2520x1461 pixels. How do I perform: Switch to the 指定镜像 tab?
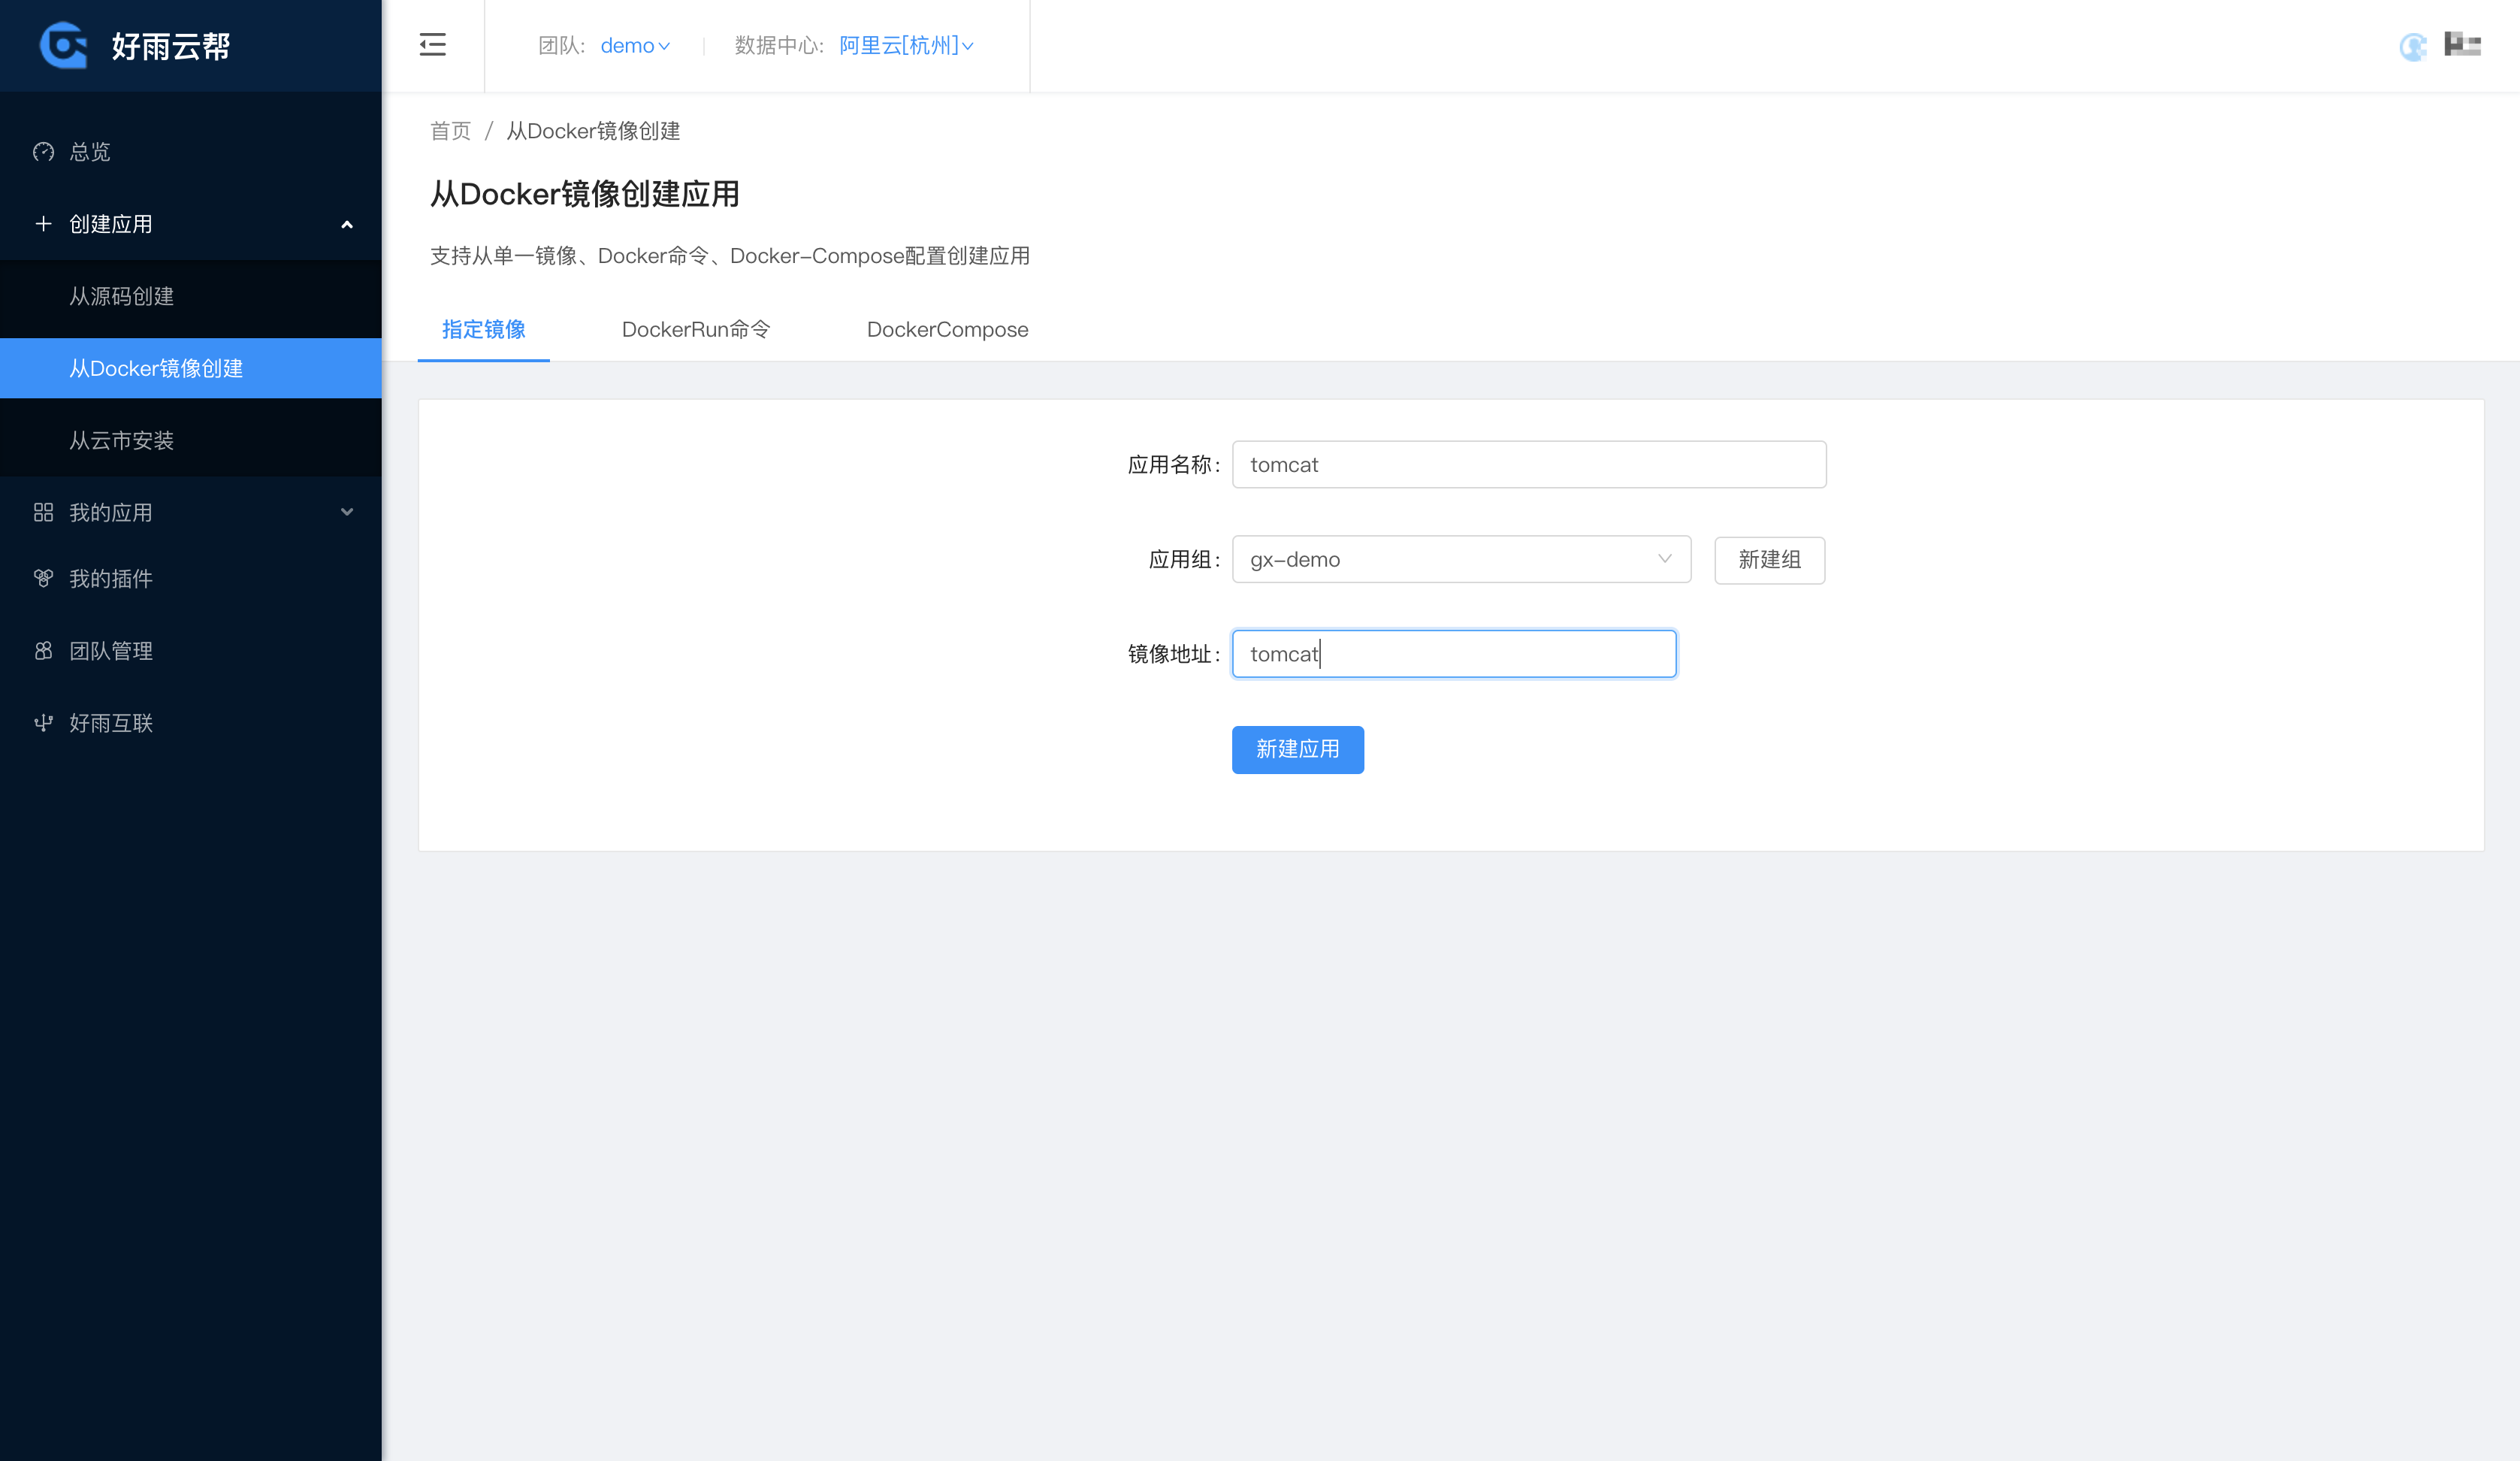click(484, 330)
